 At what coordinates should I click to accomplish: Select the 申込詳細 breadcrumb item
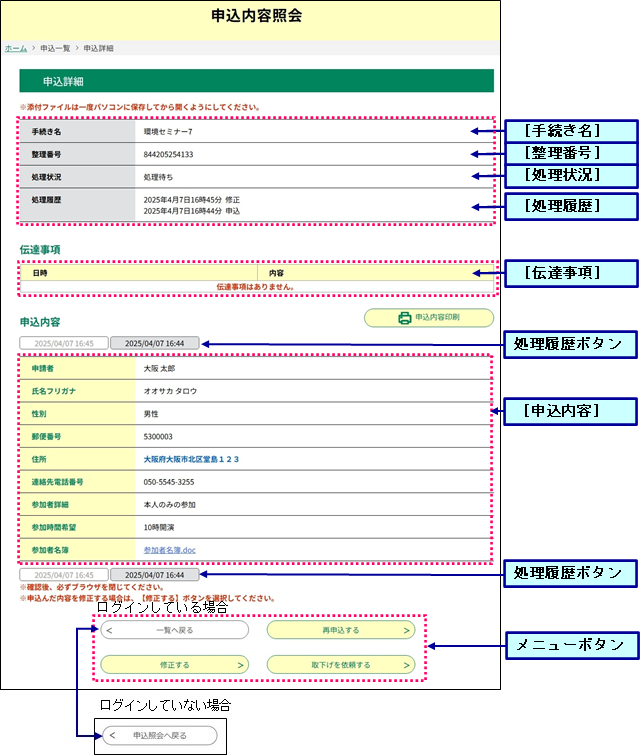click(98, 48)
